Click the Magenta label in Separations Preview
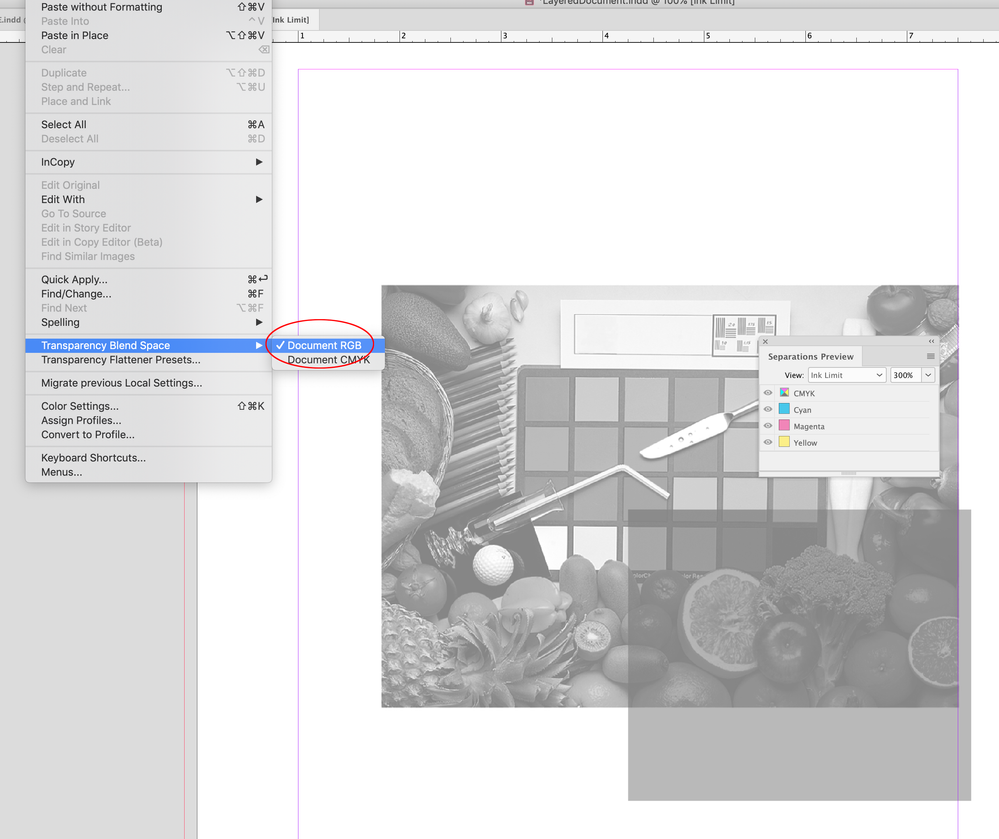 pyautogui.click(x=809, y=426)
